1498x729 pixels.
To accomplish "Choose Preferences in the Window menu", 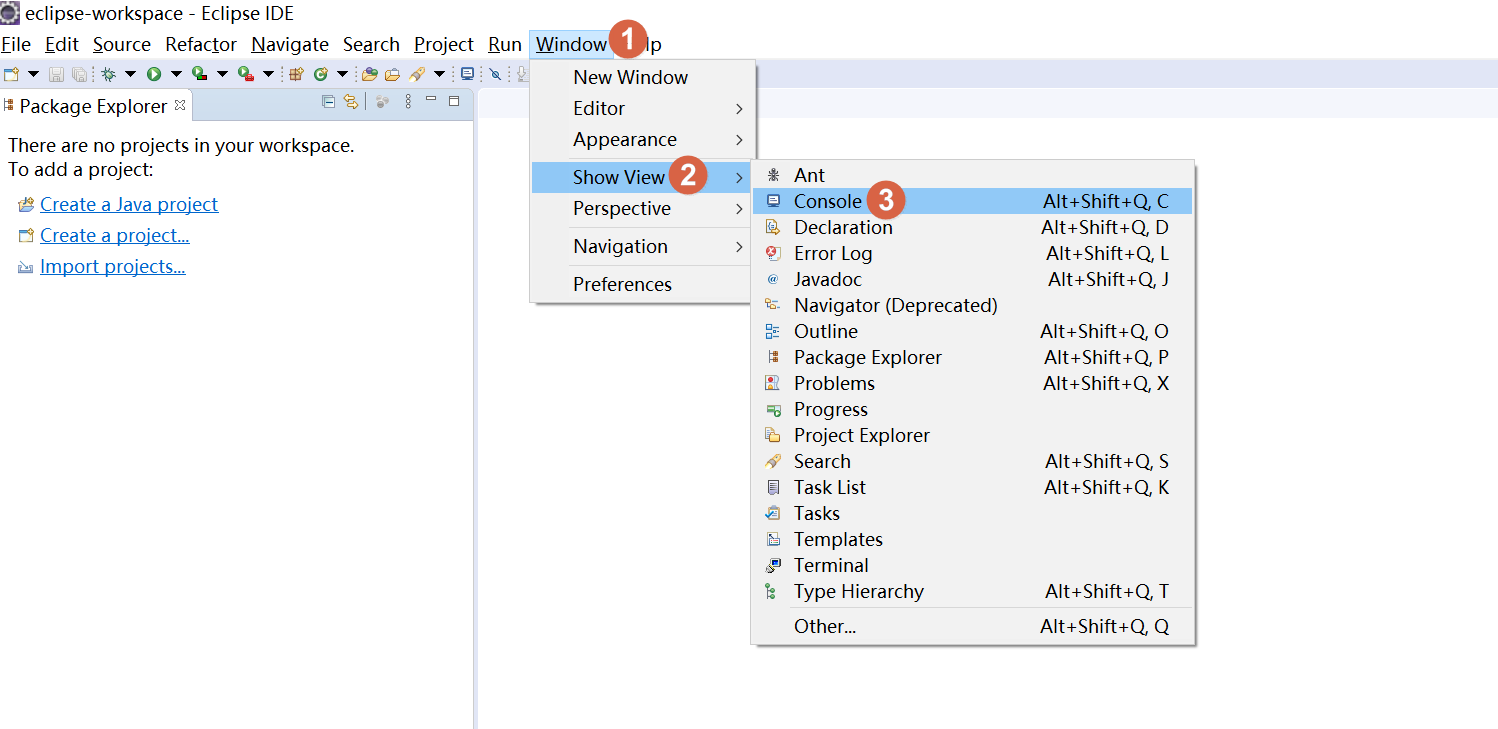I will coord(622,284).
